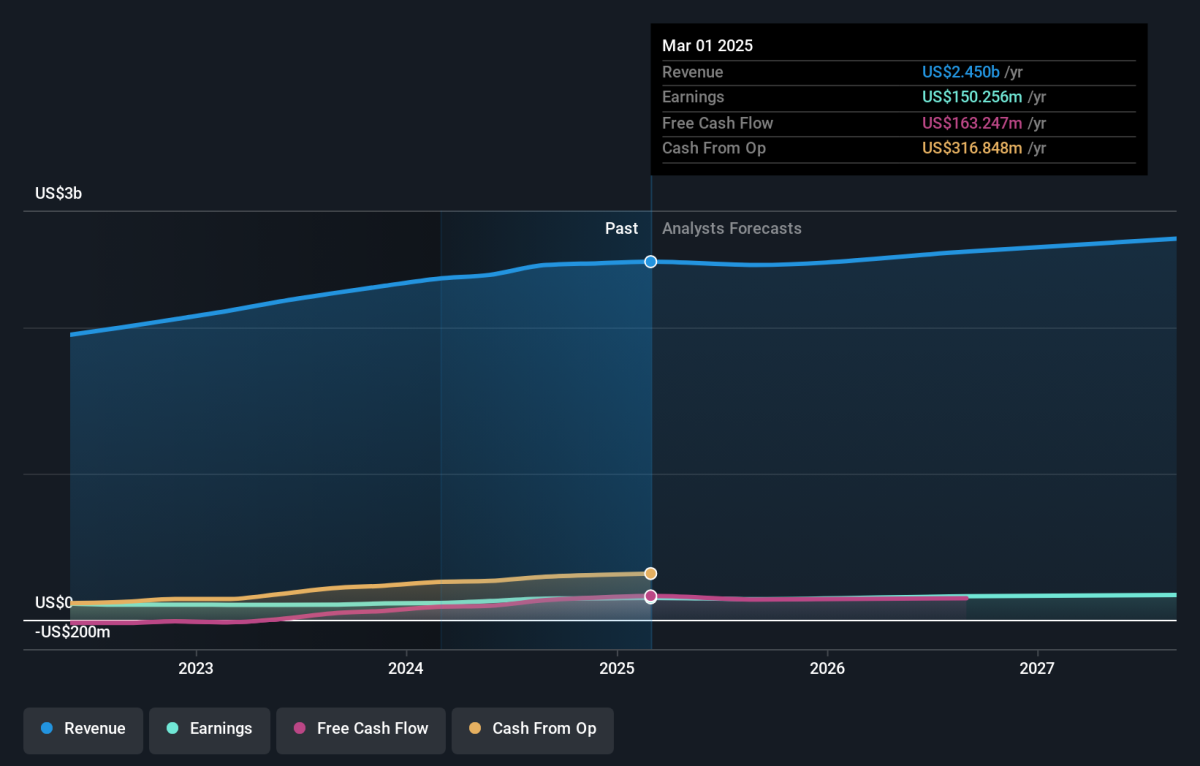
Task: Select the blue Revenue data point marker
Action: pos(651,262)
